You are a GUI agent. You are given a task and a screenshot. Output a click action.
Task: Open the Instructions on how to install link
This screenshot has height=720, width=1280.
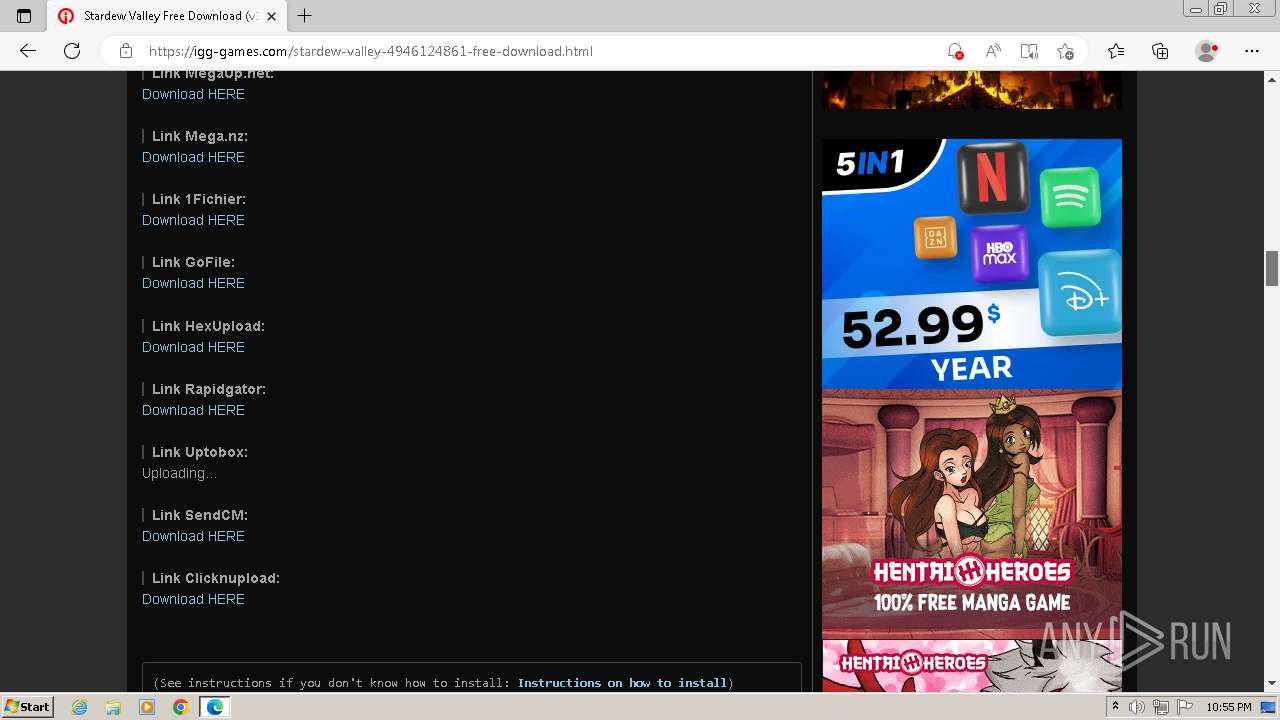[622, 683]
